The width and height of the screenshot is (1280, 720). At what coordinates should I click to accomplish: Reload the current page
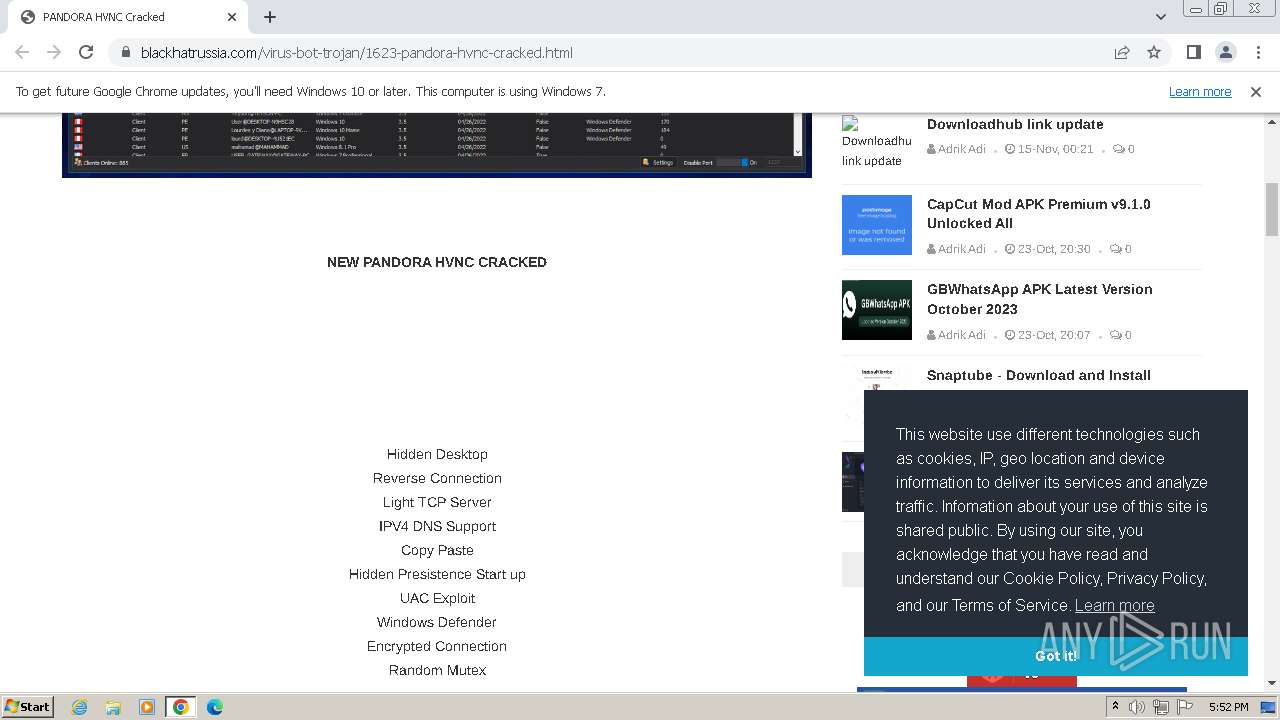(86, 52)
